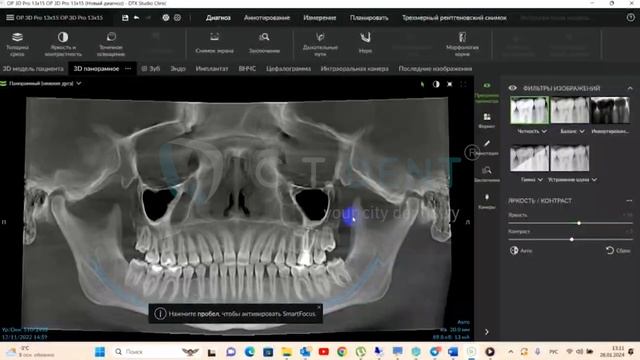This screenshot has height=360, width=640.
Task: Toggle the image filters eye icon
Action: pos(513,88)
